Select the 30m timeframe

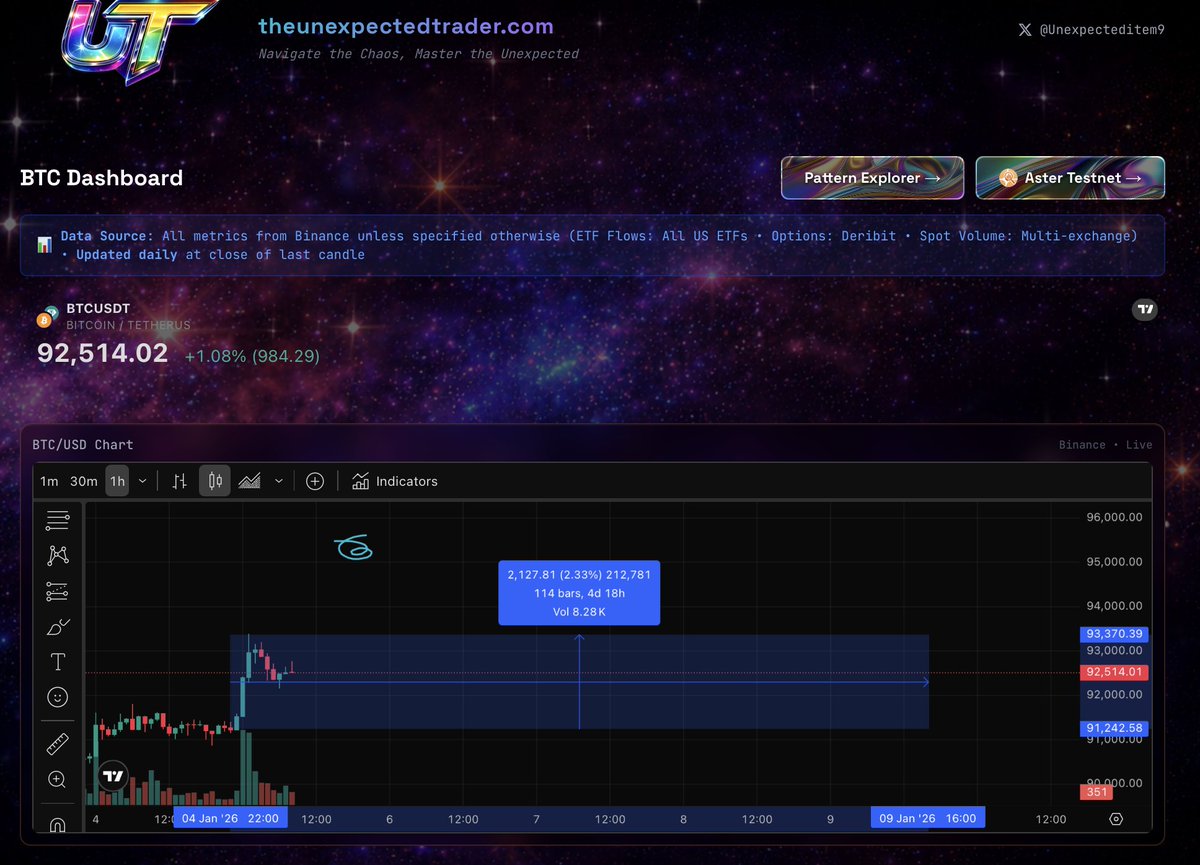tap(84, 481)
